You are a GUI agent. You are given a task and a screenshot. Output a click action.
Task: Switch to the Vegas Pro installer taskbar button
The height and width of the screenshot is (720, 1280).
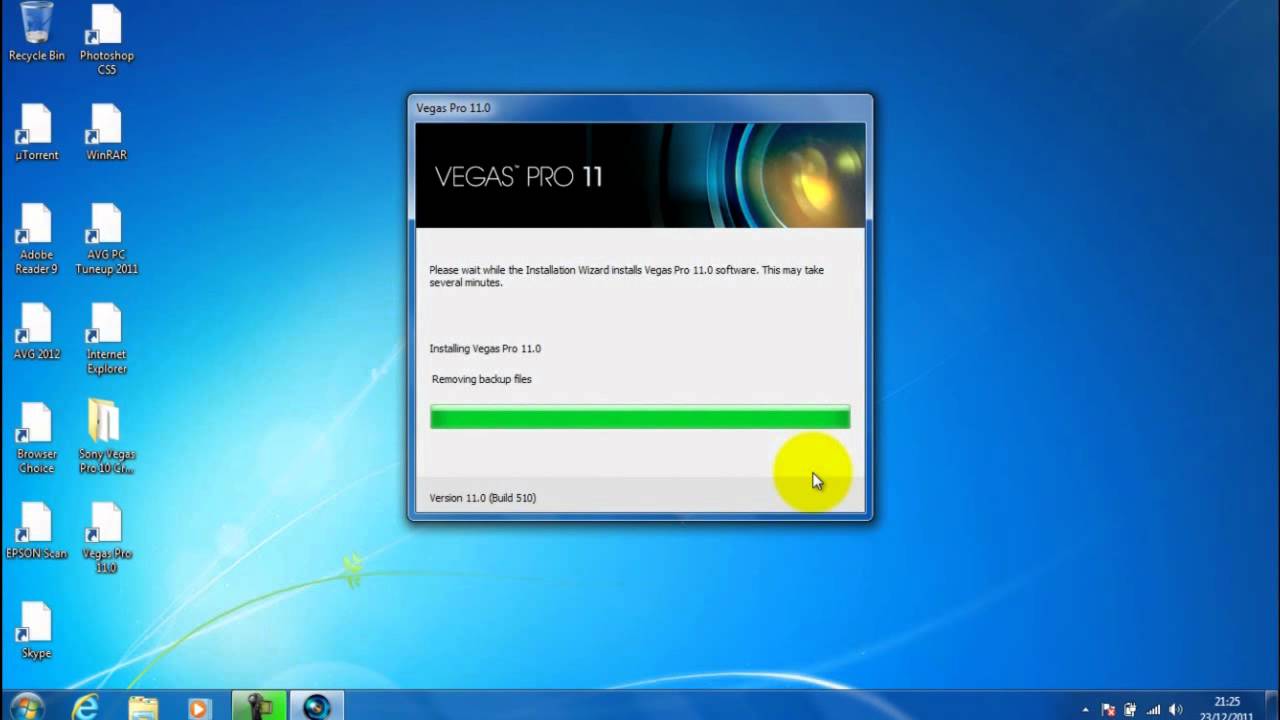pyautogui.click(x=317, y=706)
